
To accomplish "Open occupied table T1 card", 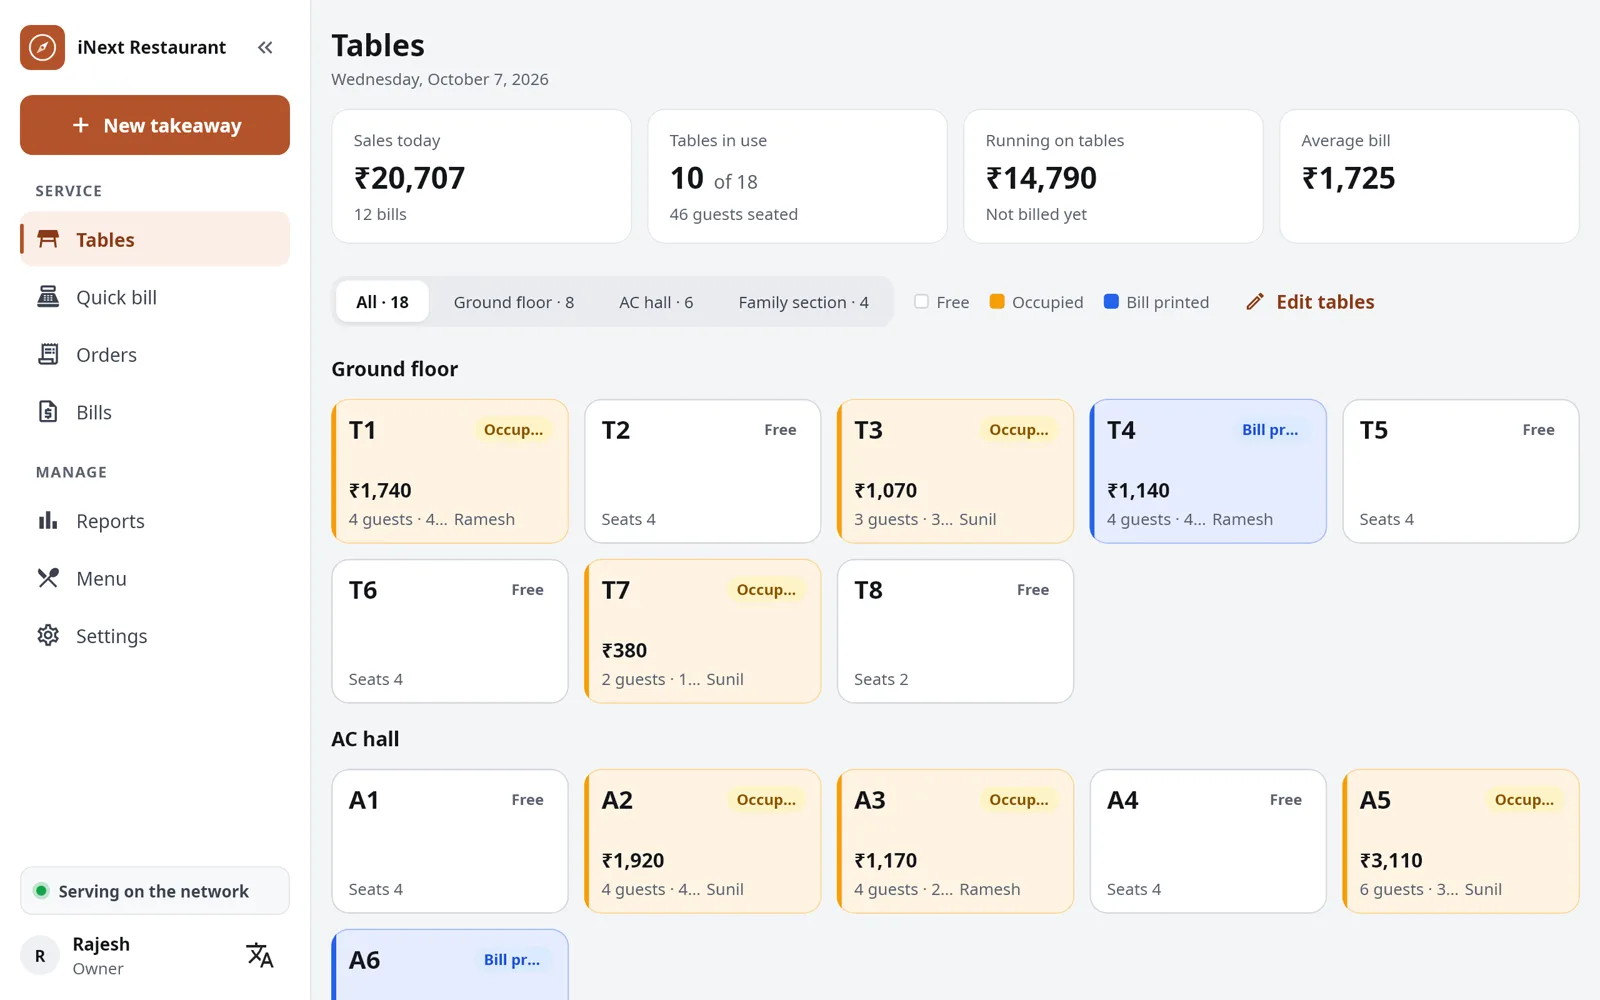I will [450, 471].
